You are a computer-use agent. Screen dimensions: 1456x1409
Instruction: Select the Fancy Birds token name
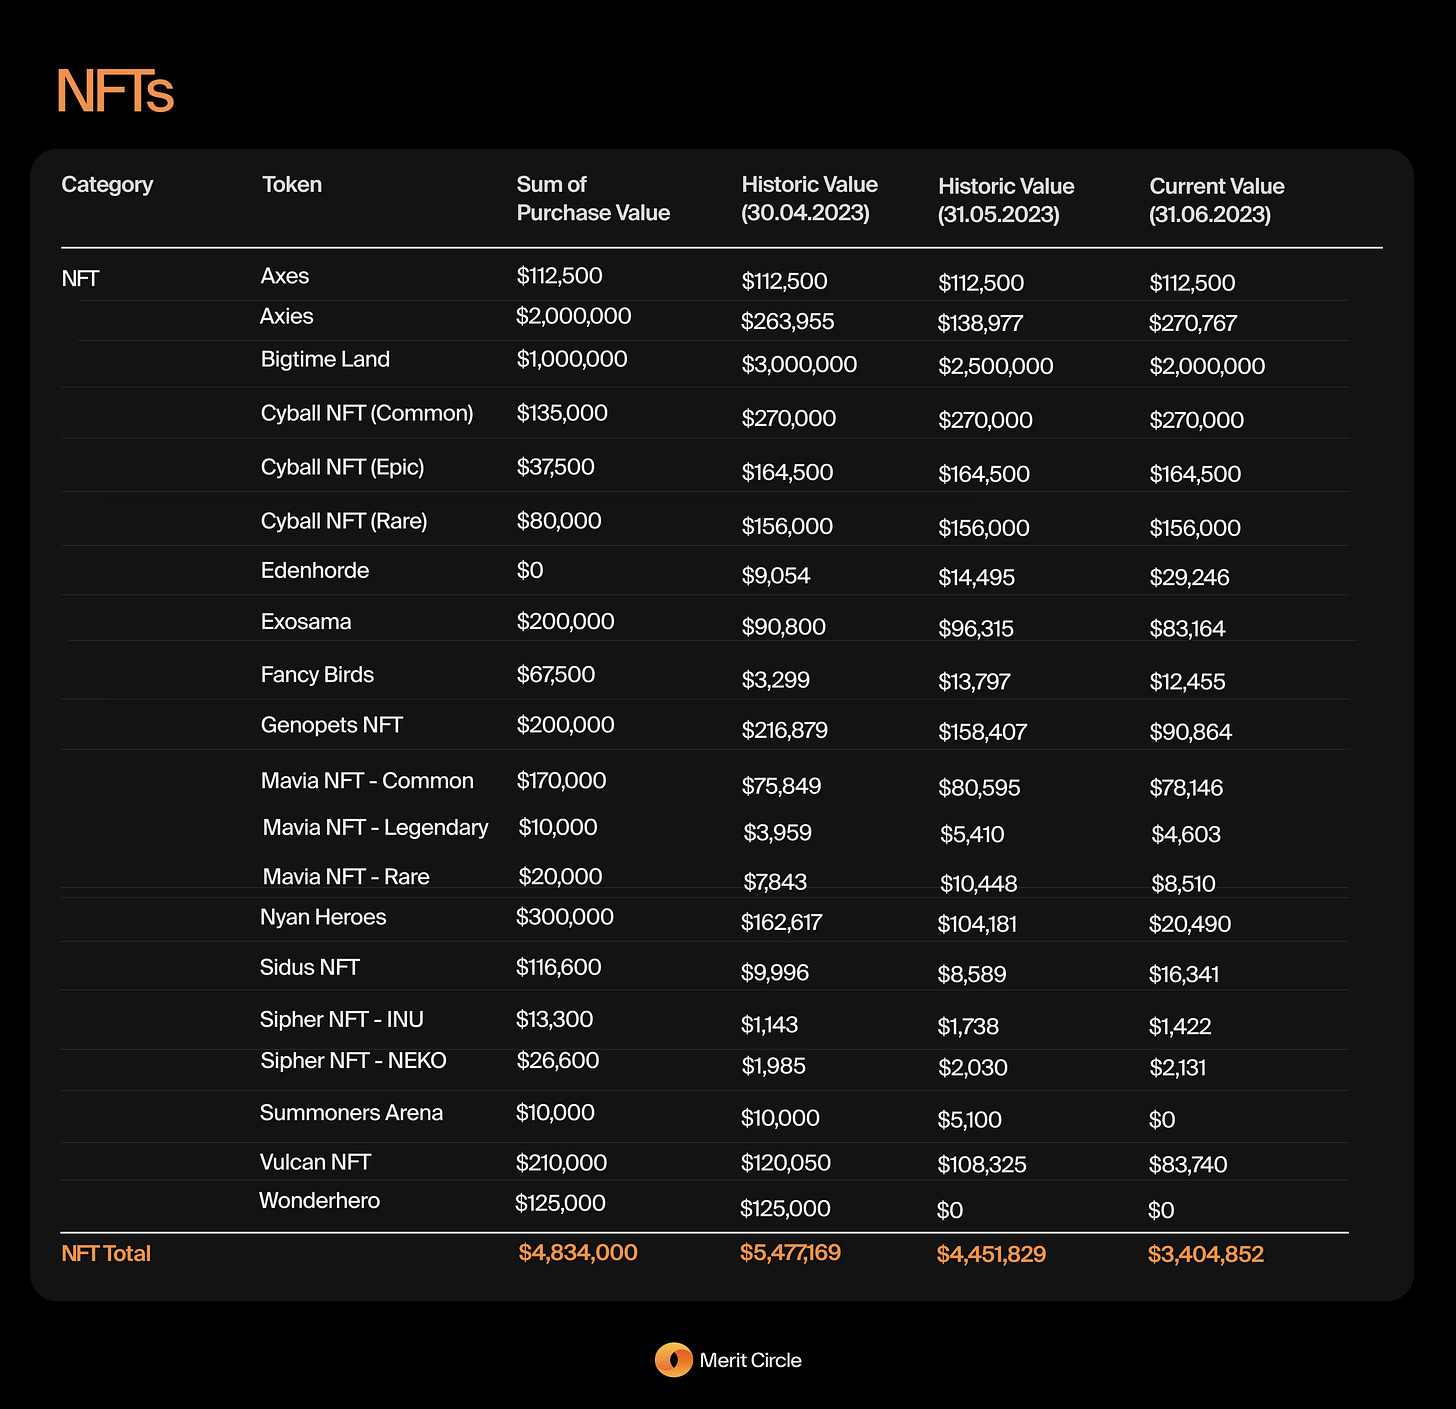pyautogui.click(x=317, y=675)
